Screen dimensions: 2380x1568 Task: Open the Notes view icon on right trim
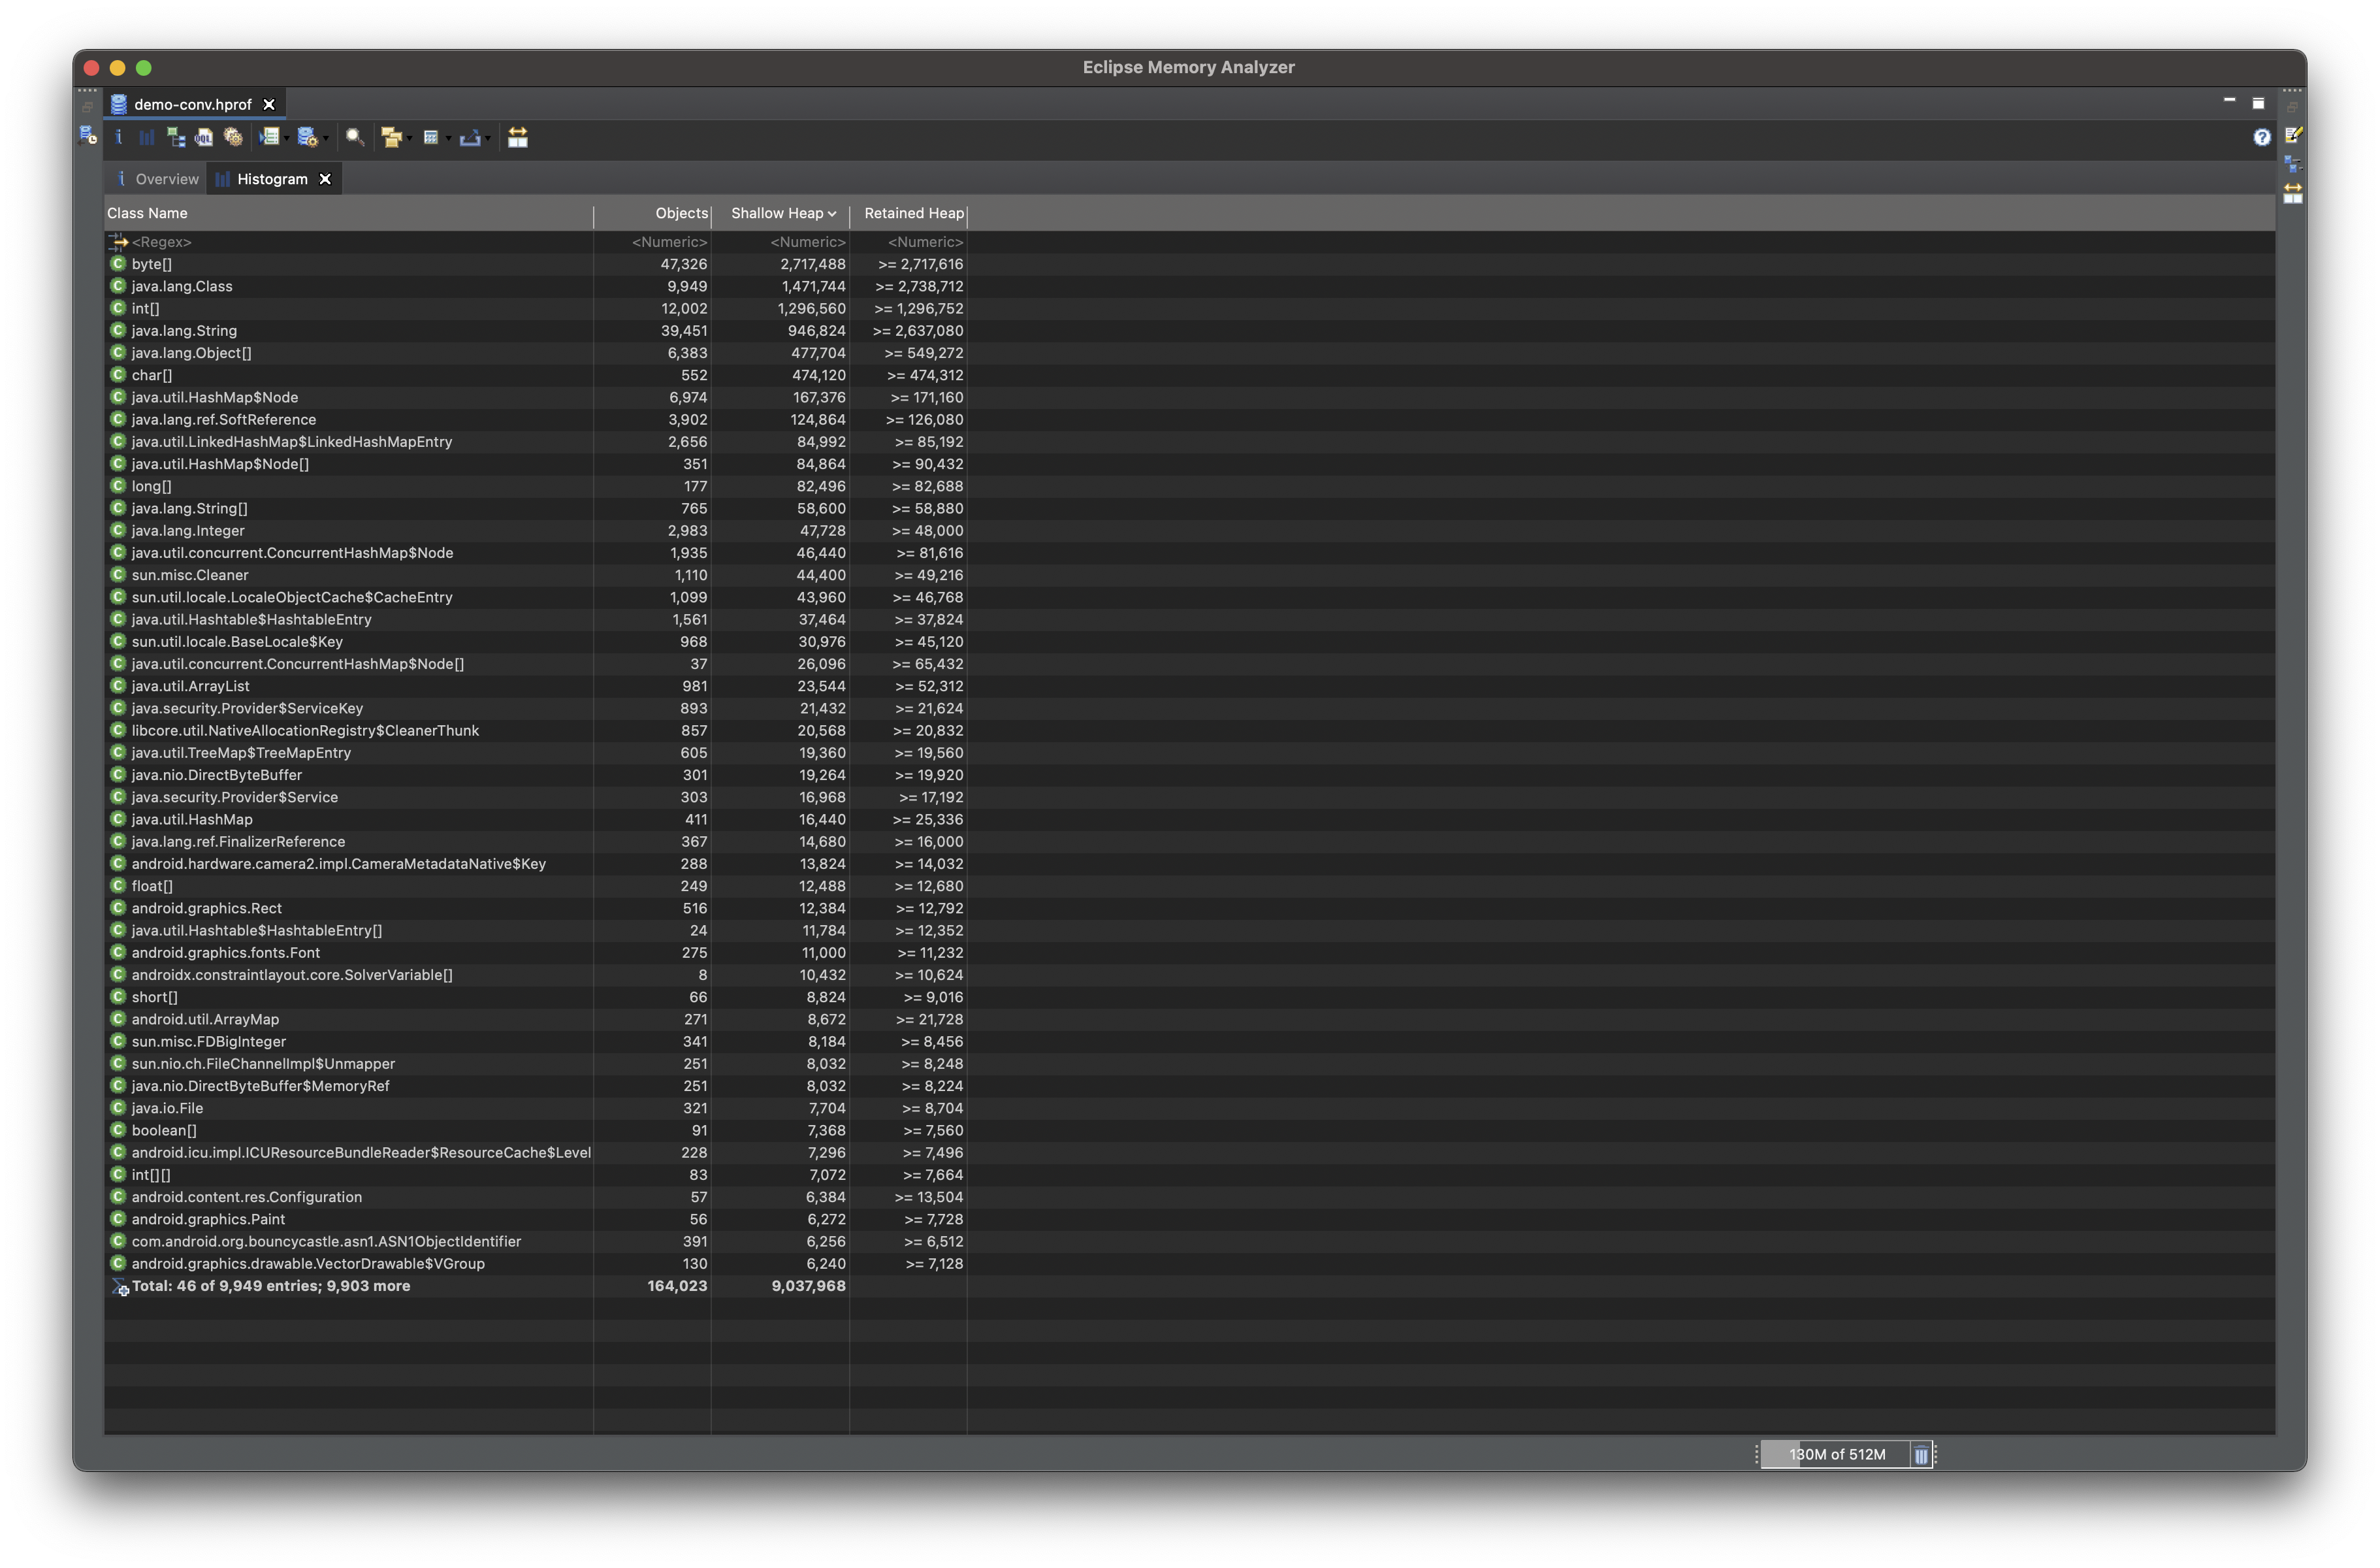(2293, 135)
